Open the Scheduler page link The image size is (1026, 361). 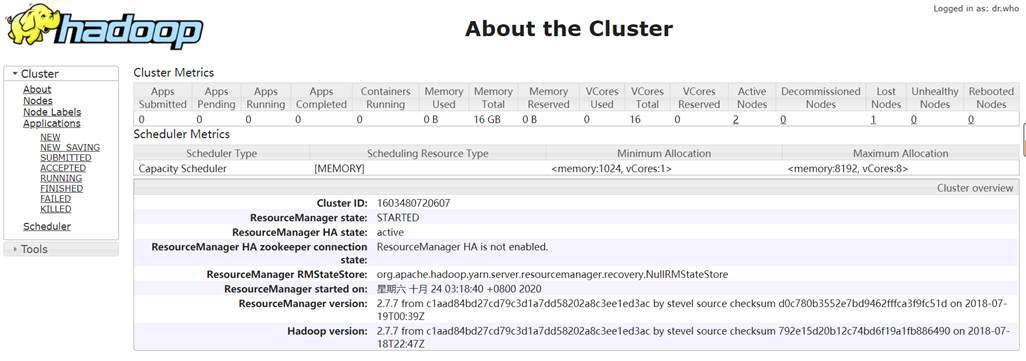46,227
